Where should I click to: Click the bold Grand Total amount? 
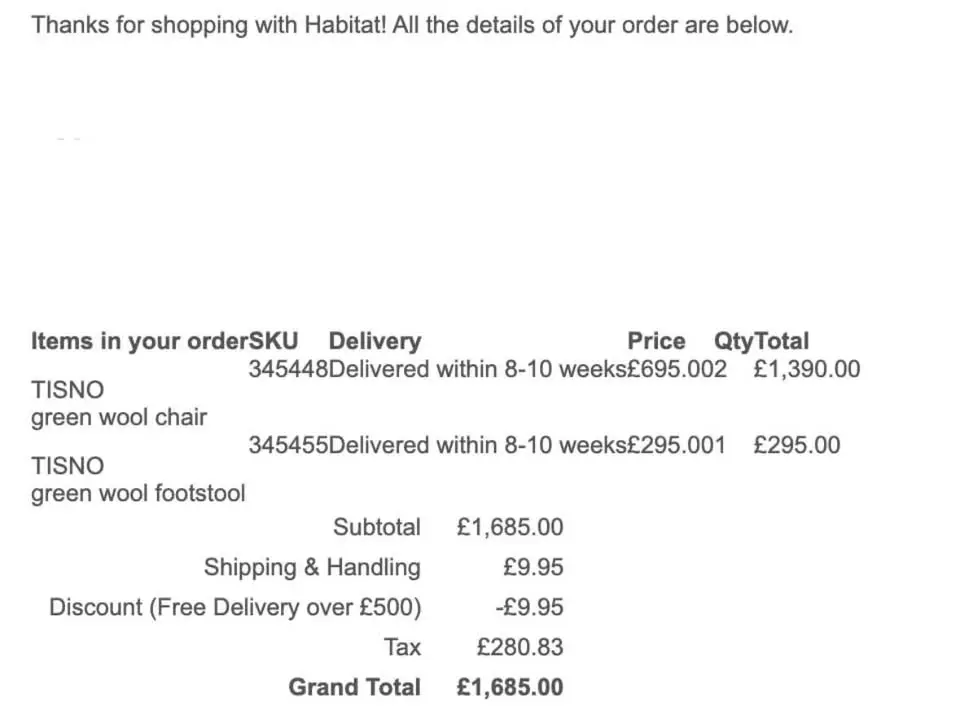(509, 687)
